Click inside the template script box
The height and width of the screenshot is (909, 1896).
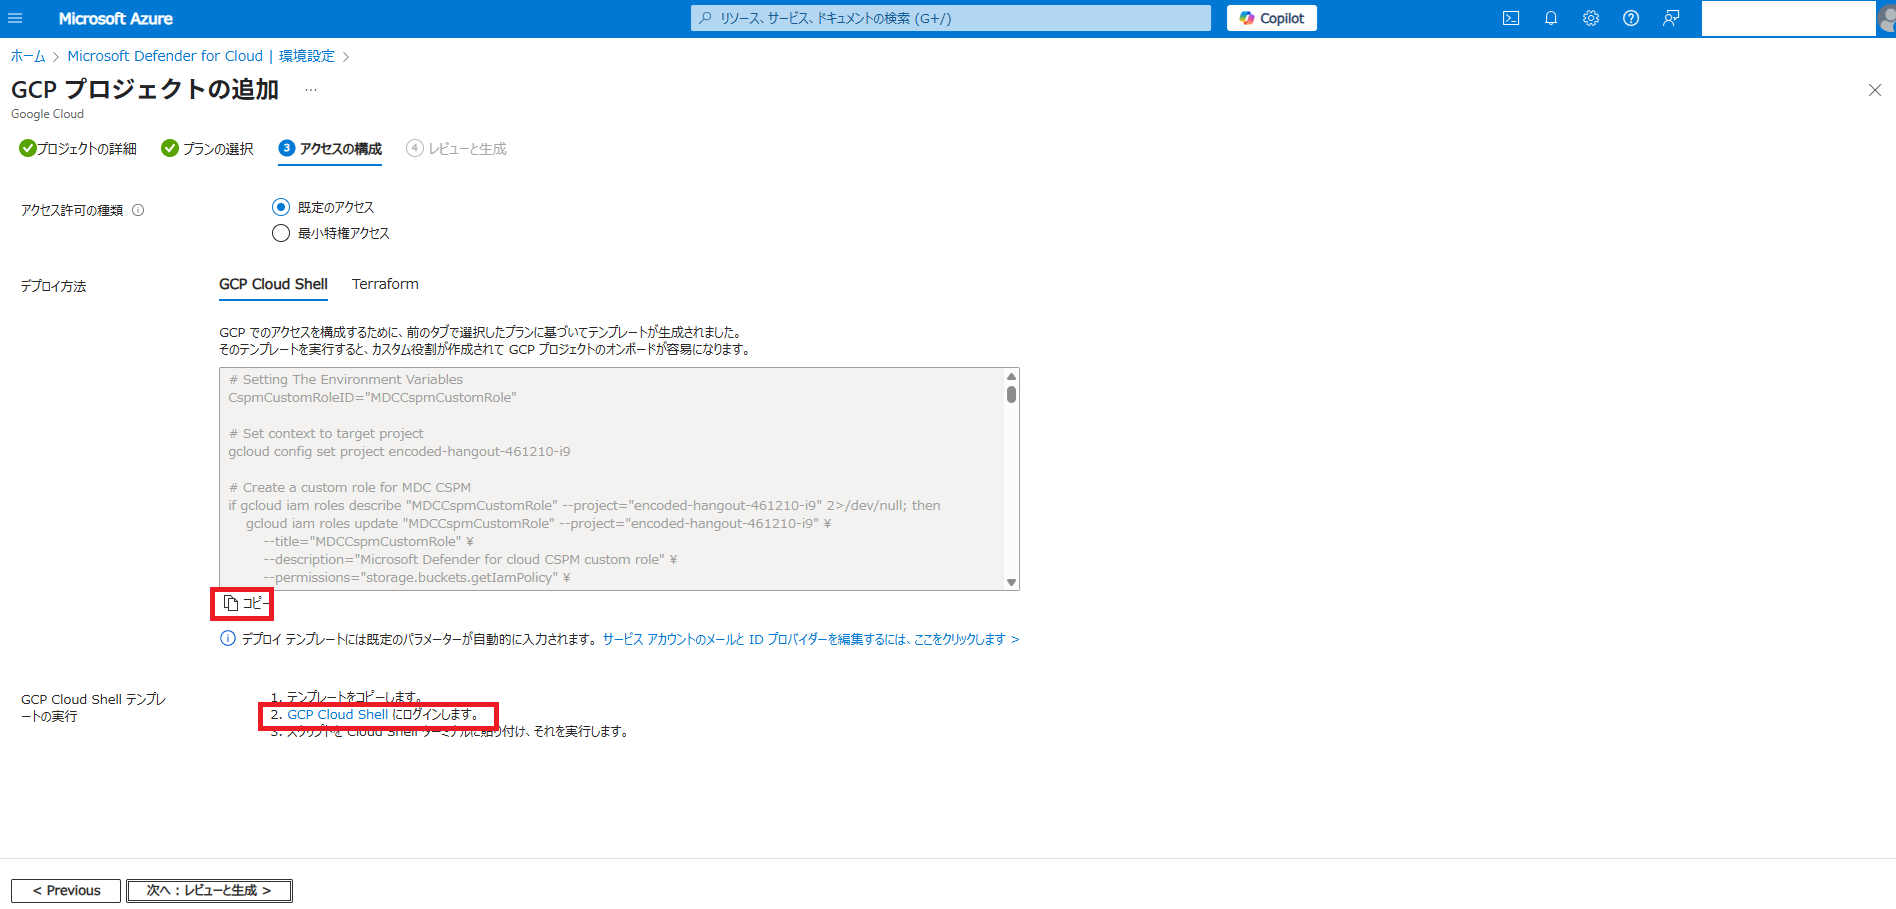coord(612,479)
